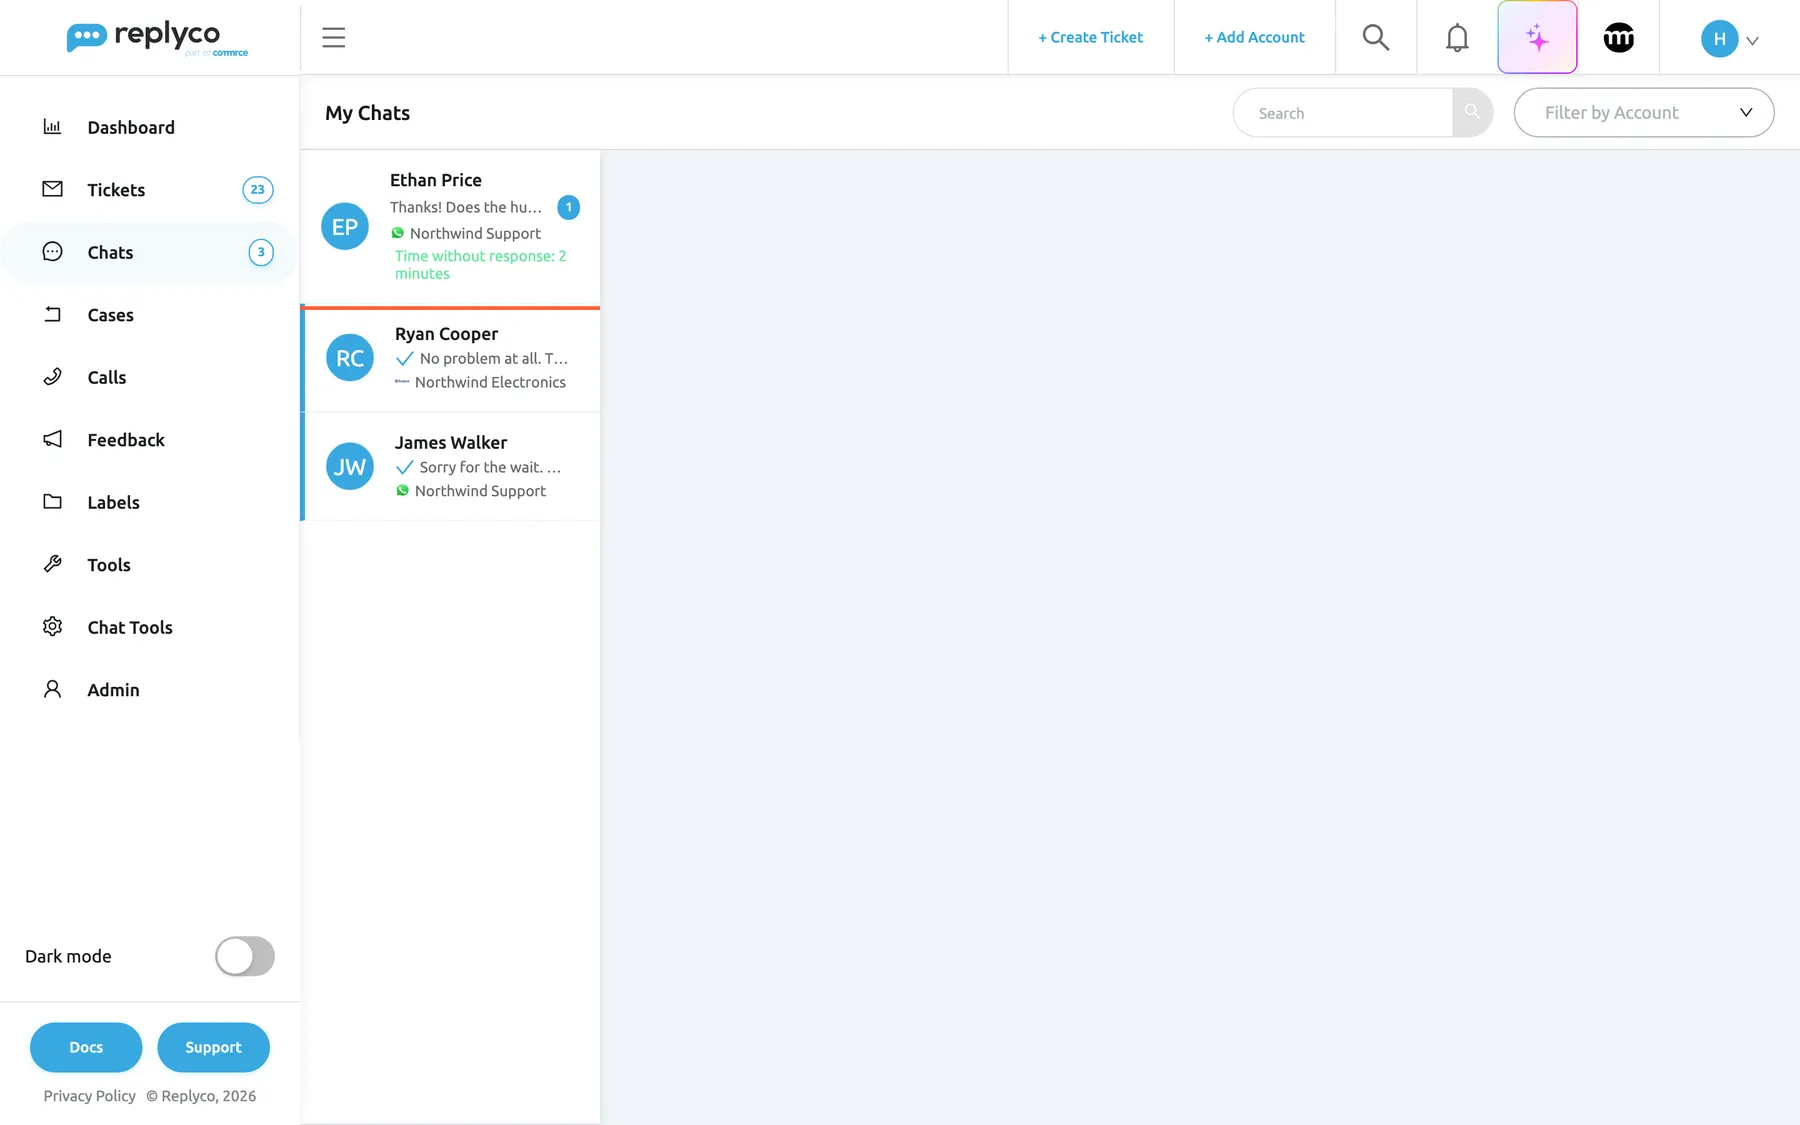Click the Chats count badge 3

click(261, 252)
